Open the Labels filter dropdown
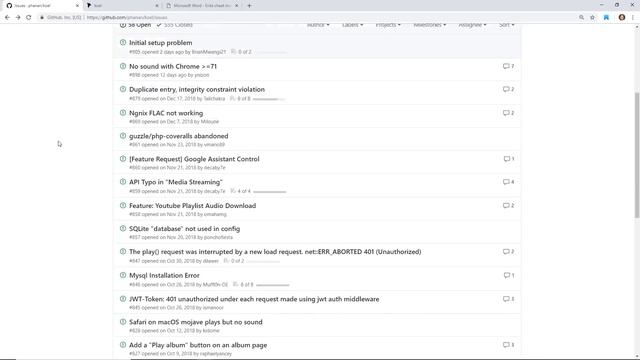Screen dimensions: 640x360 (x=352, y=25)
